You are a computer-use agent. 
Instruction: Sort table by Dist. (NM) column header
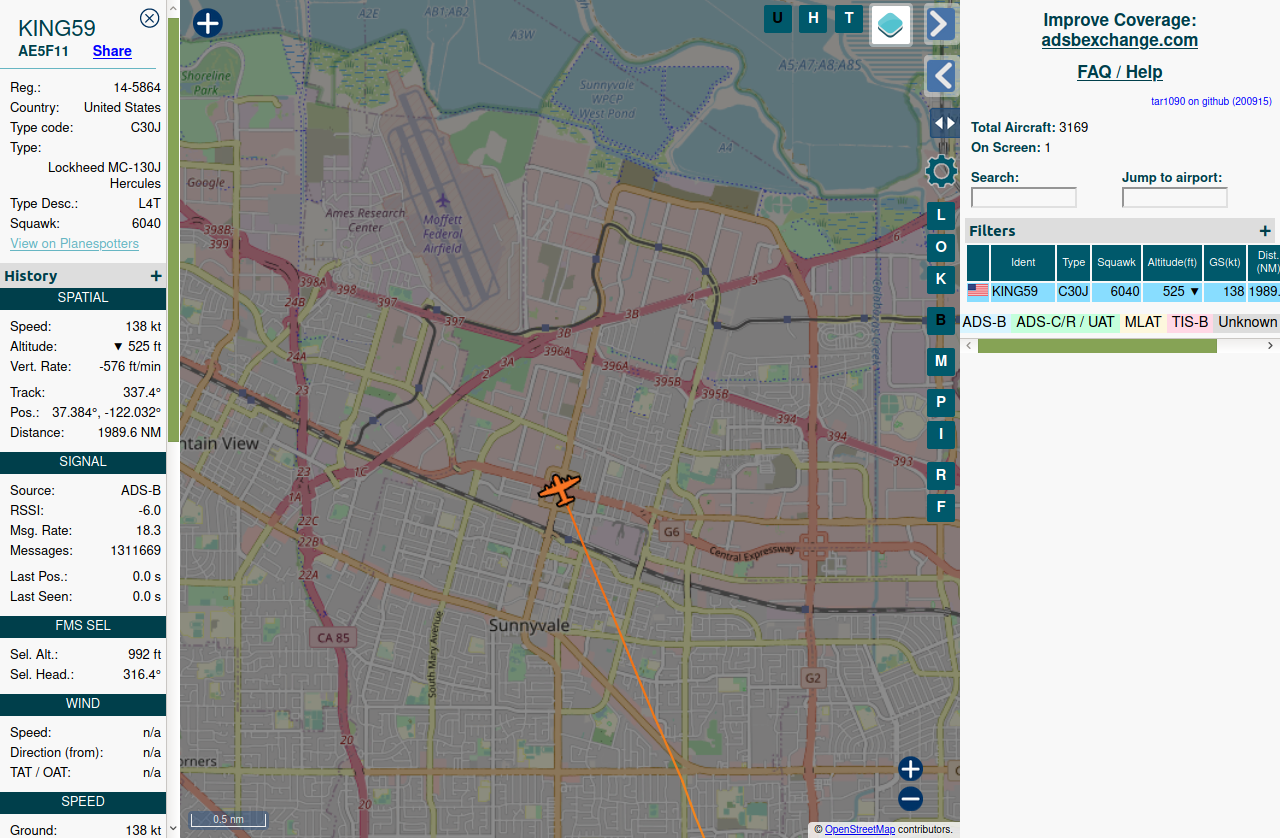(1265, 263)
